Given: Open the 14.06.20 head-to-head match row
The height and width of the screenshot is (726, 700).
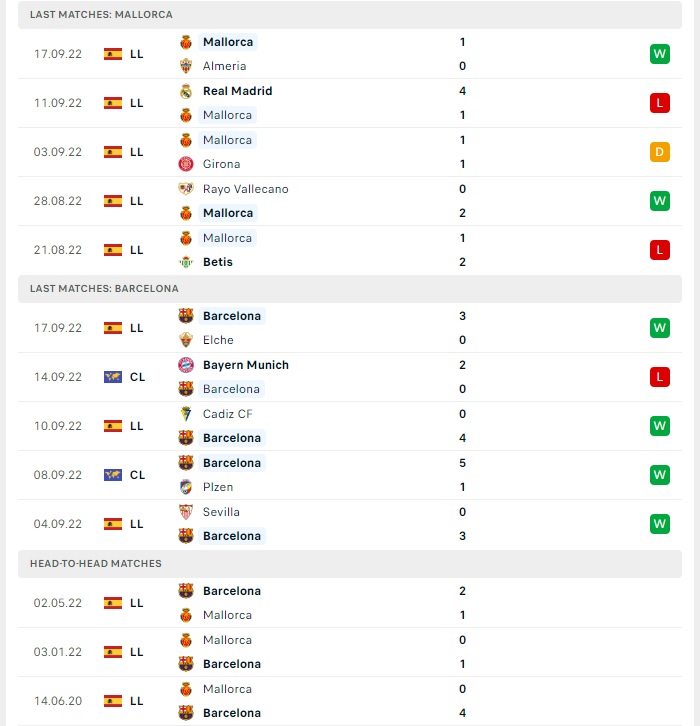Looking at the screenshot, I should click(350, 701).
